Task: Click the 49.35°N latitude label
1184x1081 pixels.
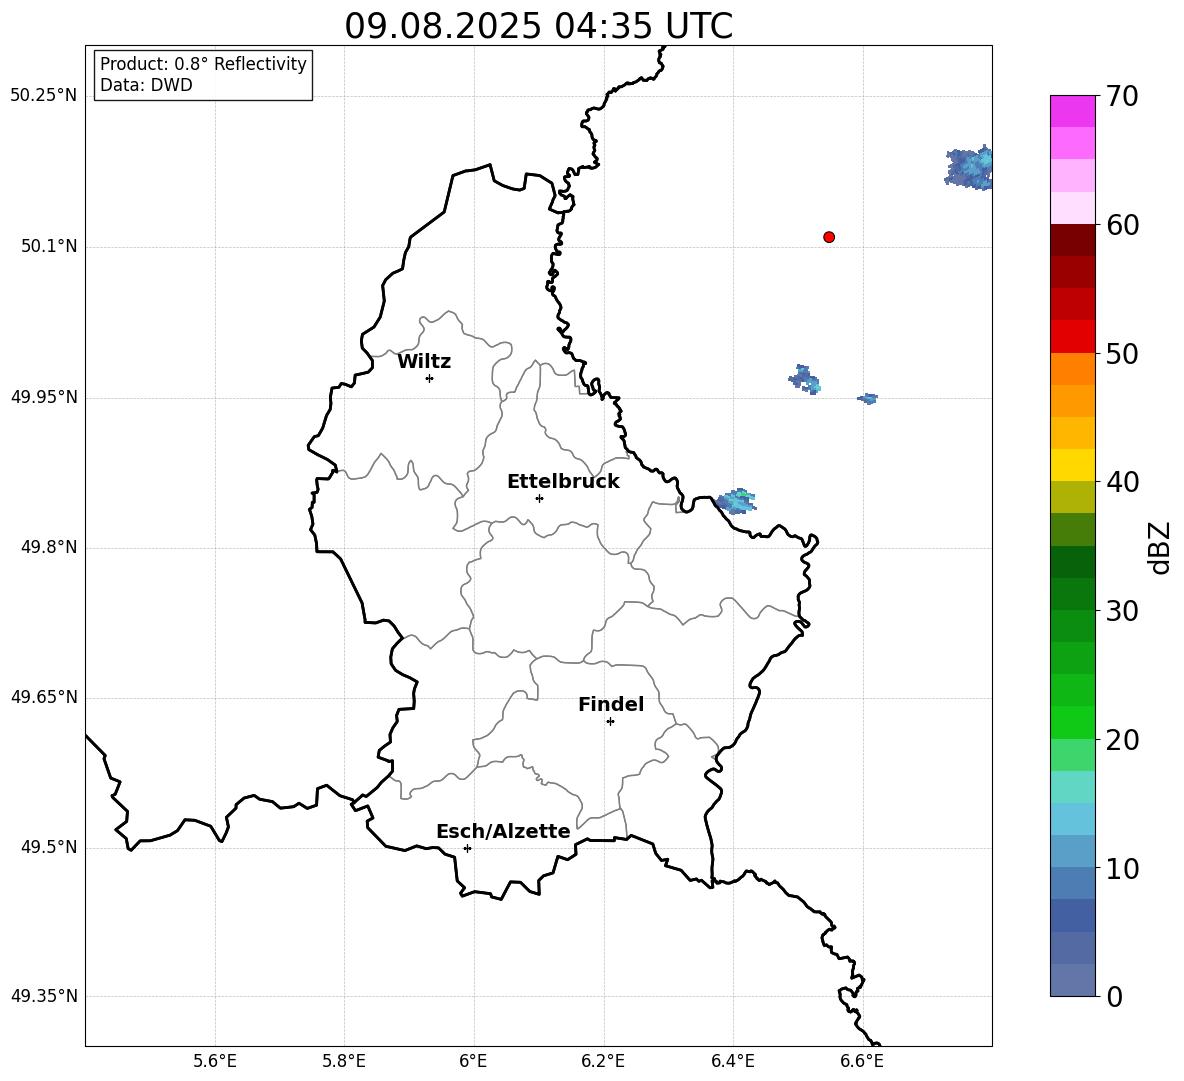Action: pyautogui.click(x=44, y=996)
